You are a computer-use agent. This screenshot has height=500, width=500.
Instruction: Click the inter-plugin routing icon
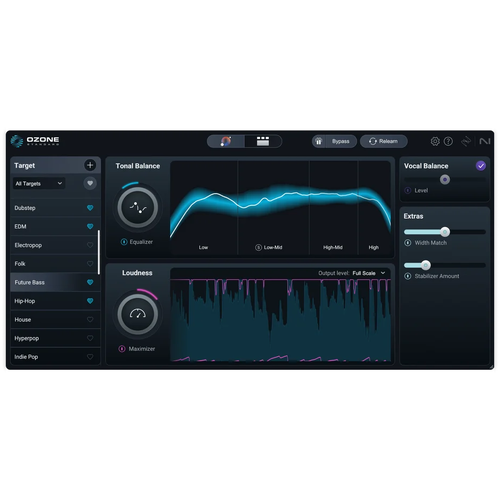pos(466,141)
